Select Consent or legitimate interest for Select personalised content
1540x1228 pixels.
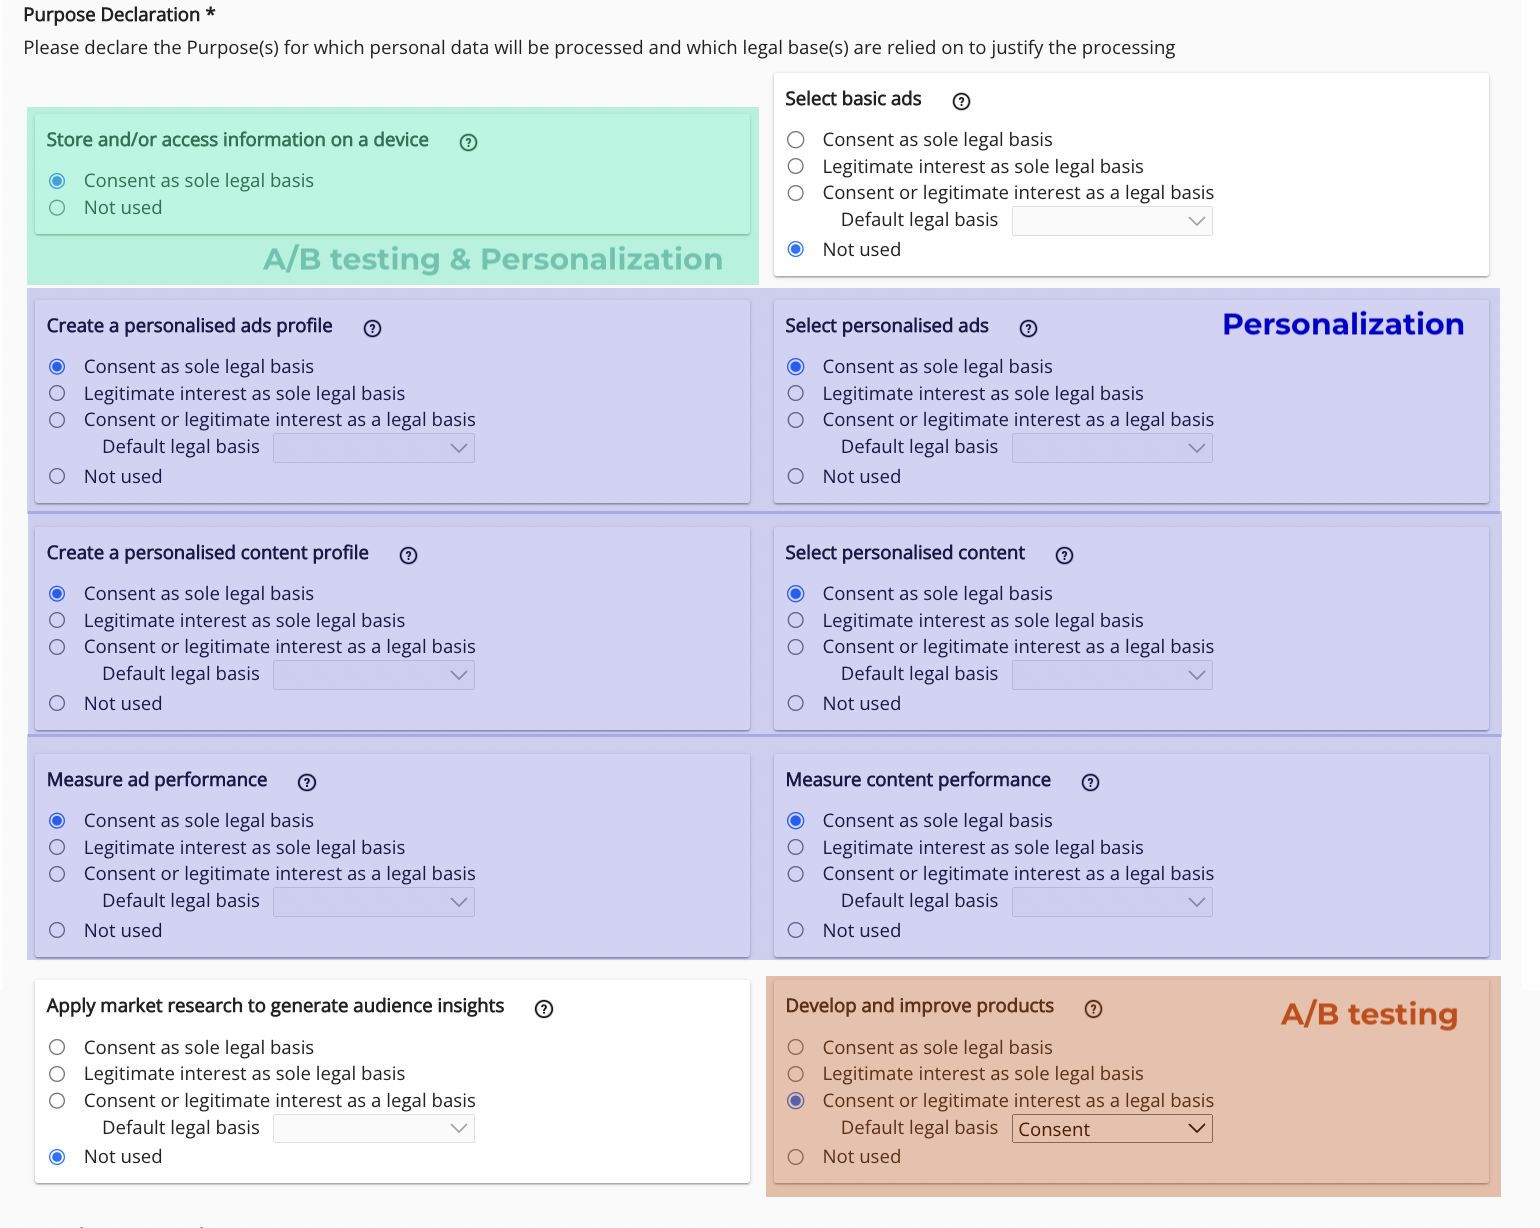[796, 647]
